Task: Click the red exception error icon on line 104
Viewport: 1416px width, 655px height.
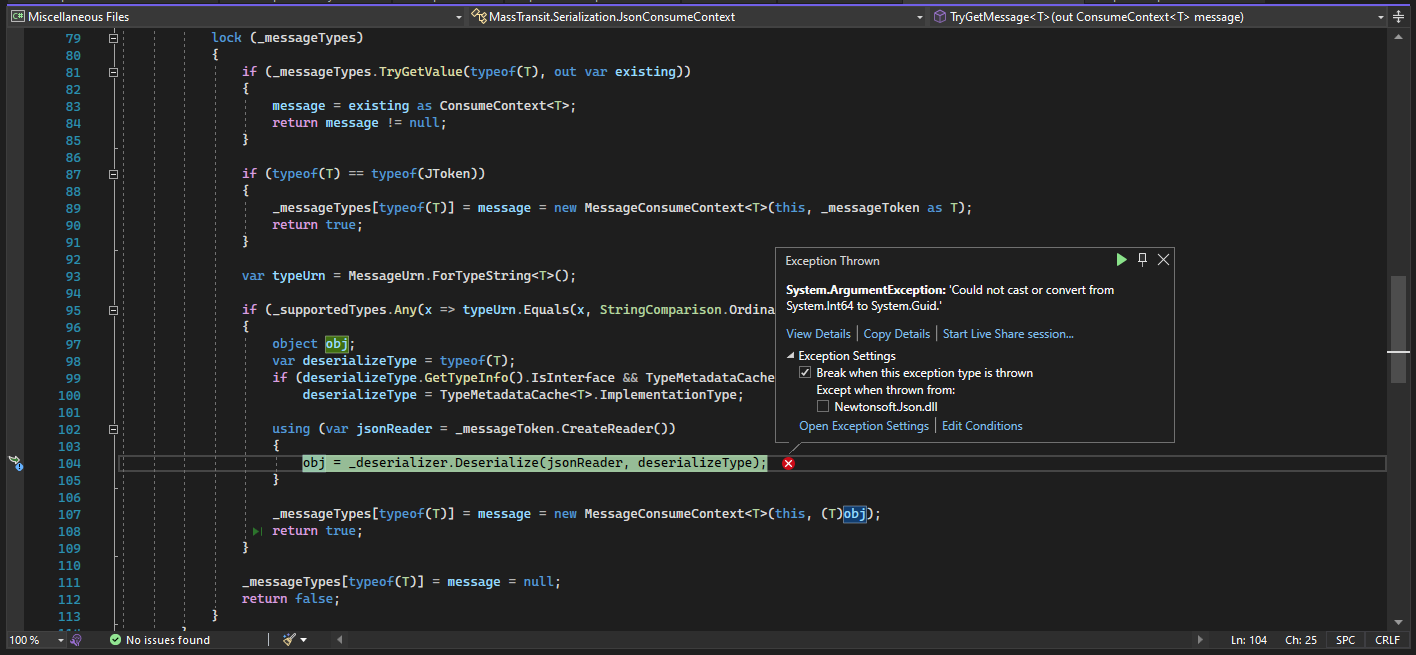Action: 788,464
